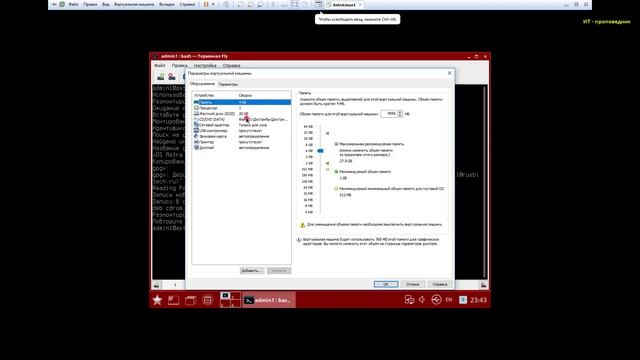Viewport: 640px width, 360px height.
Task: Select the CD/DVD (SATA) device row
Action: [x=242, y=119]
